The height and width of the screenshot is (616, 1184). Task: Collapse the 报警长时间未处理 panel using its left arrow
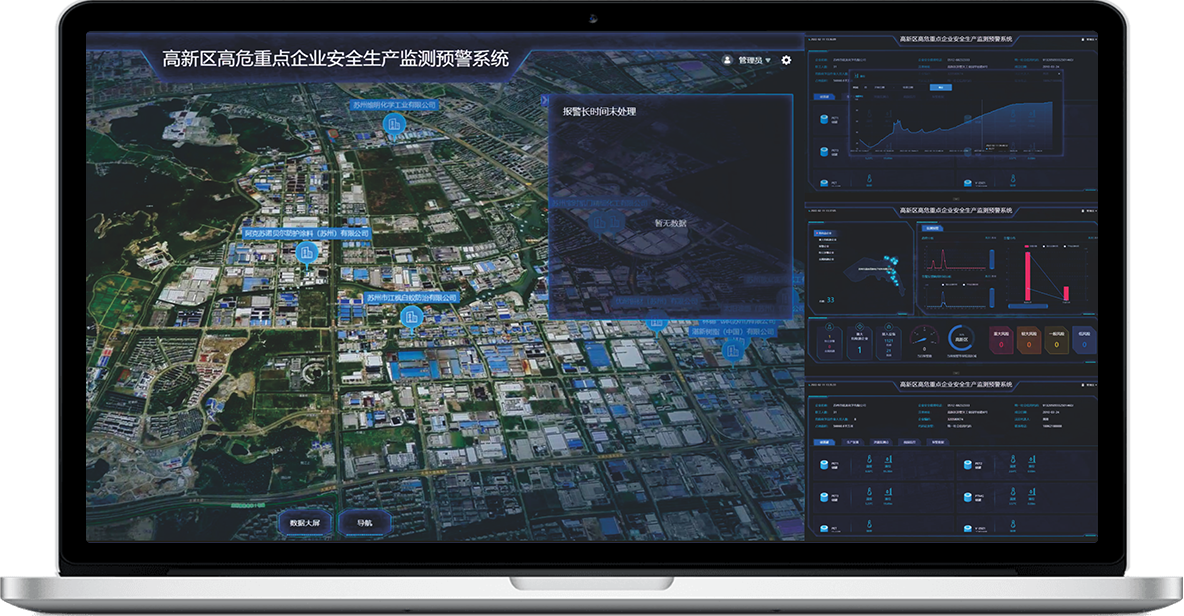click(x=544, y=101)
